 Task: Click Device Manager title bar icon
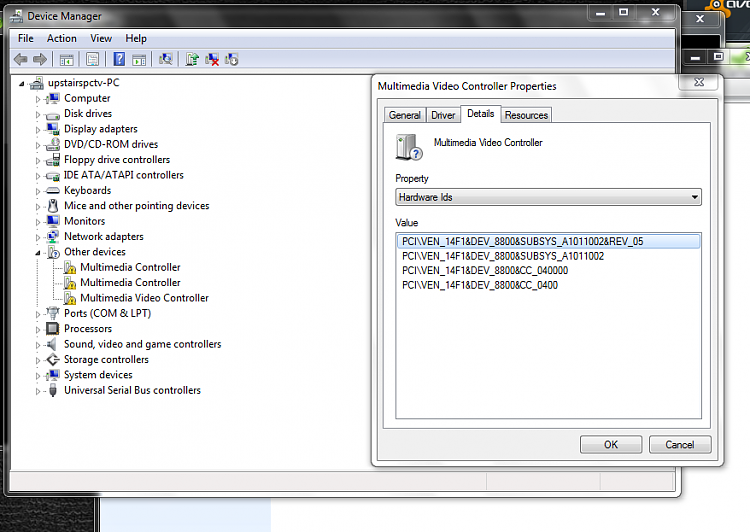coord(17,16)
